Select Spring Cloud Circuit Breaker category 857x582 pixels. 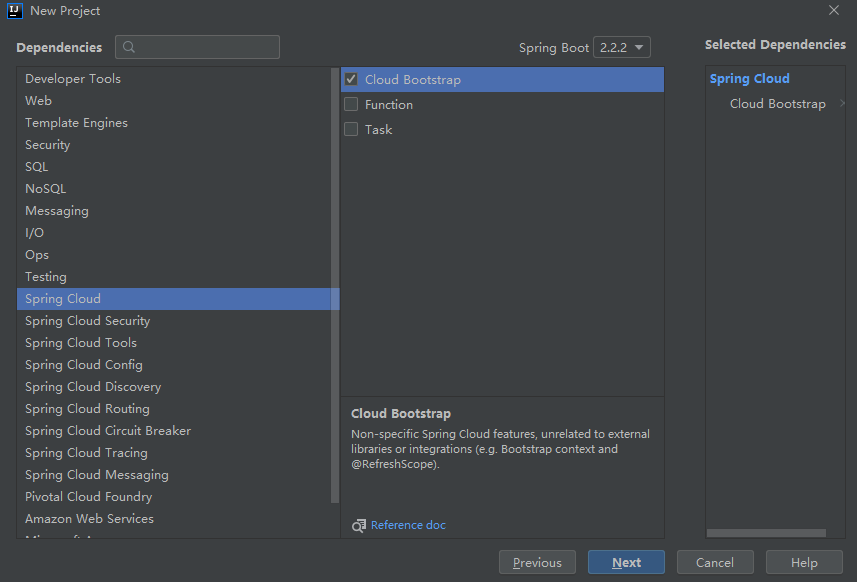(174, 431)
